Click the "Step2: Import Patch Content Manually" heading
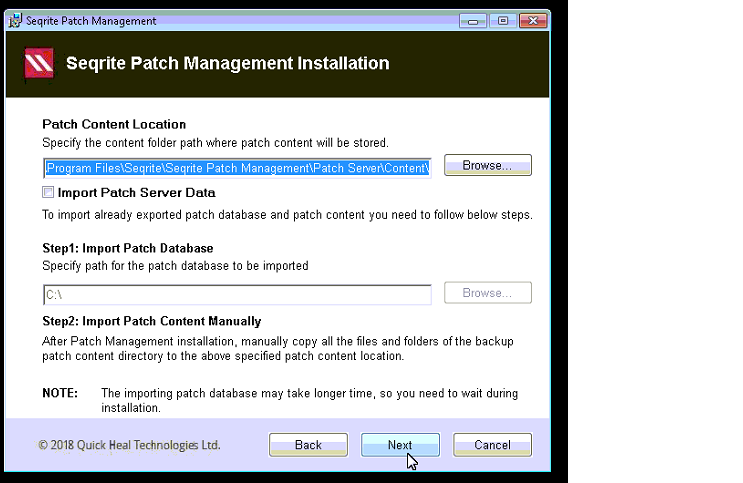This screenshot has height=483, width=743. pos(152,321)
